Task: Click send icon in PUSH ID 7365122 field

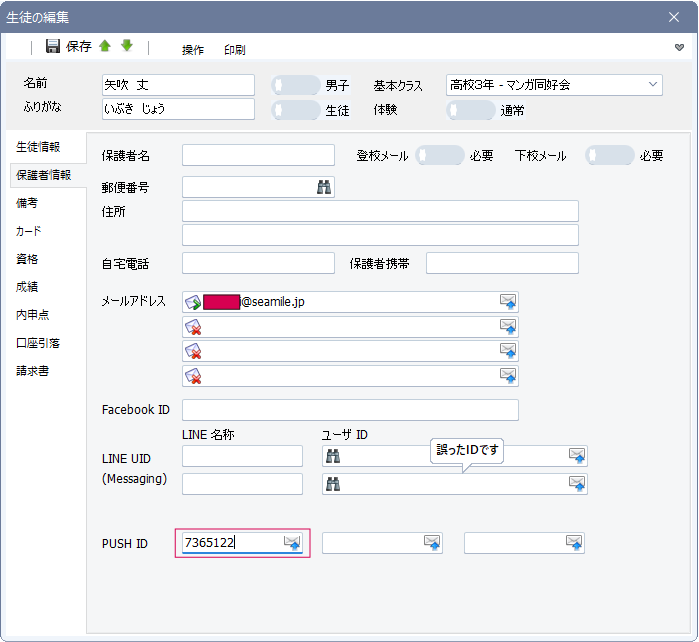Action: [x=291, y=543]
